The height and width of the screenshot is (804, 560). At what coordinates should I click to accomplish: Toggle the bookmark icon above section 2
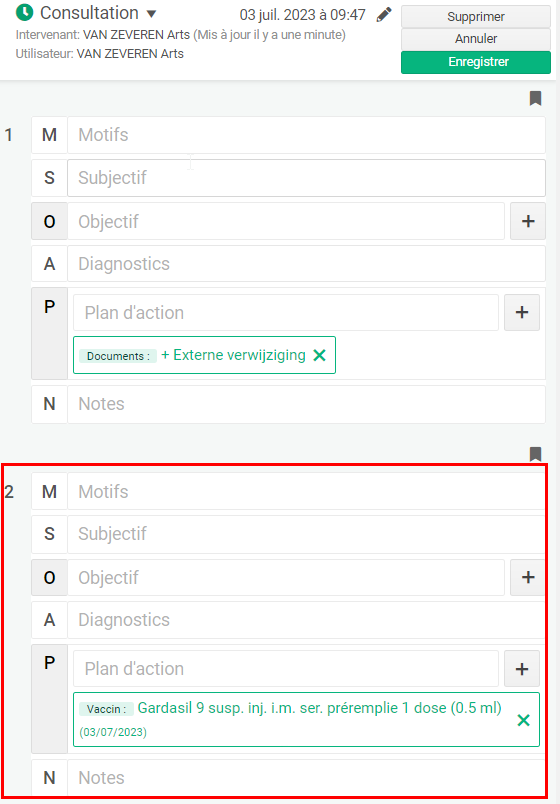(x=535, y=453)
